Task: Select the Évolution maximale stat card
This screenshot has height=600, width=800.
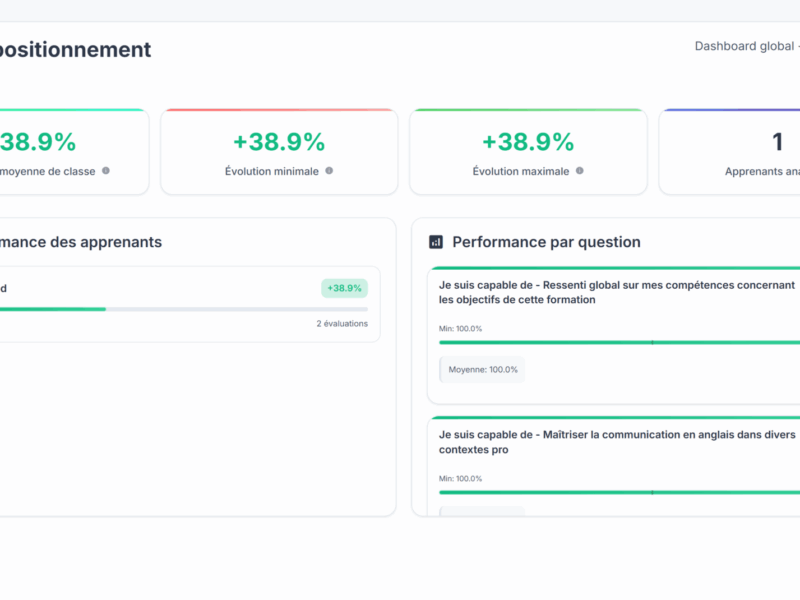Action: pos(528,152)
